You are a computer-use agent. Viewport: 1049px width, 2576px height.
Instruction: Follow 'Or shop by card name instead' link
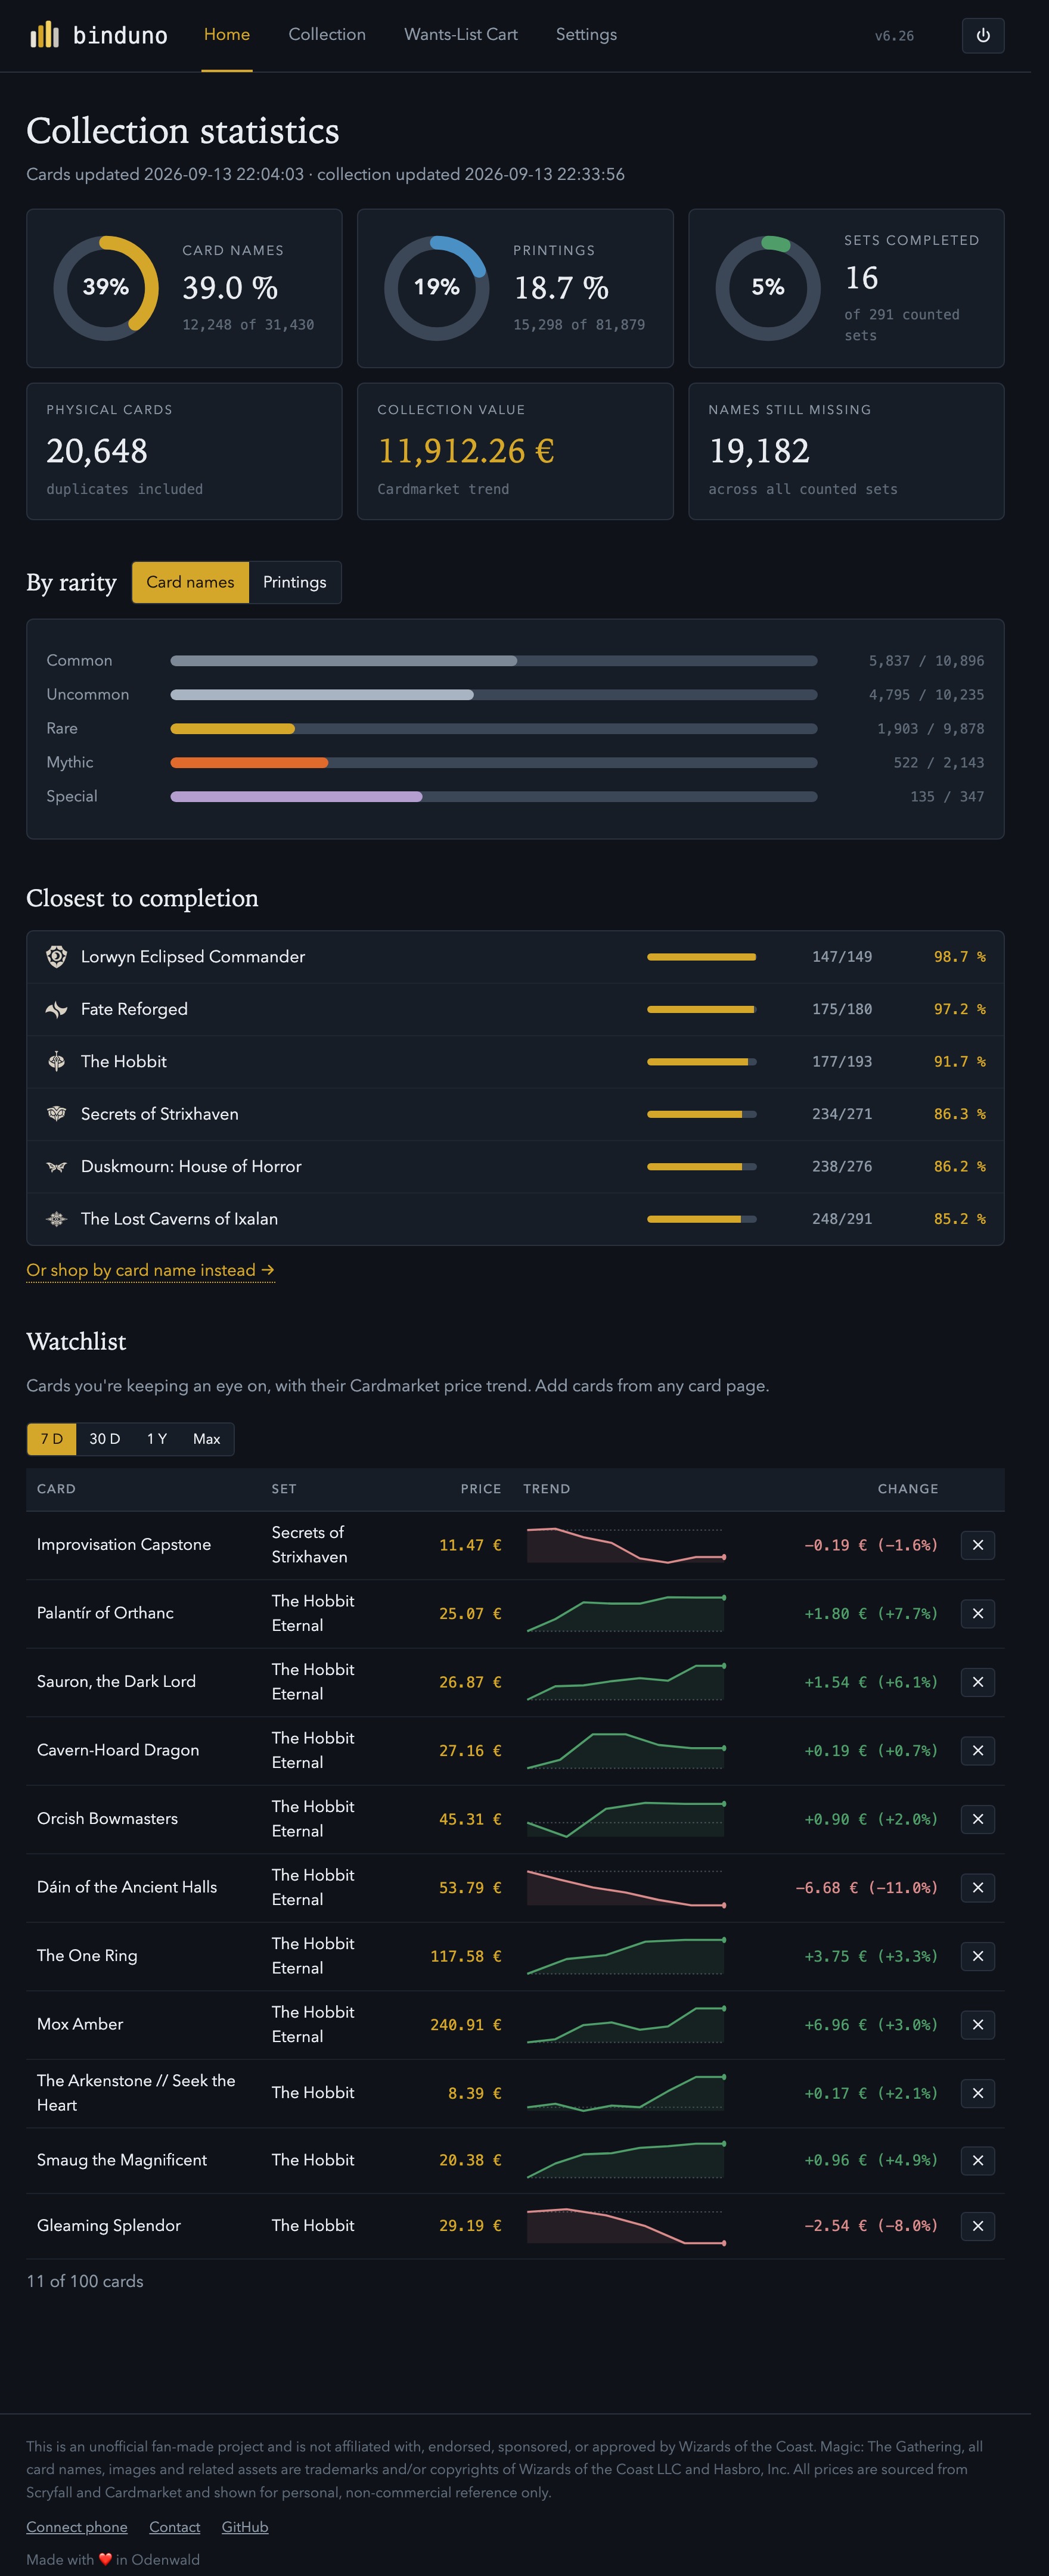pyautogui.click(x=150, y=1270)
